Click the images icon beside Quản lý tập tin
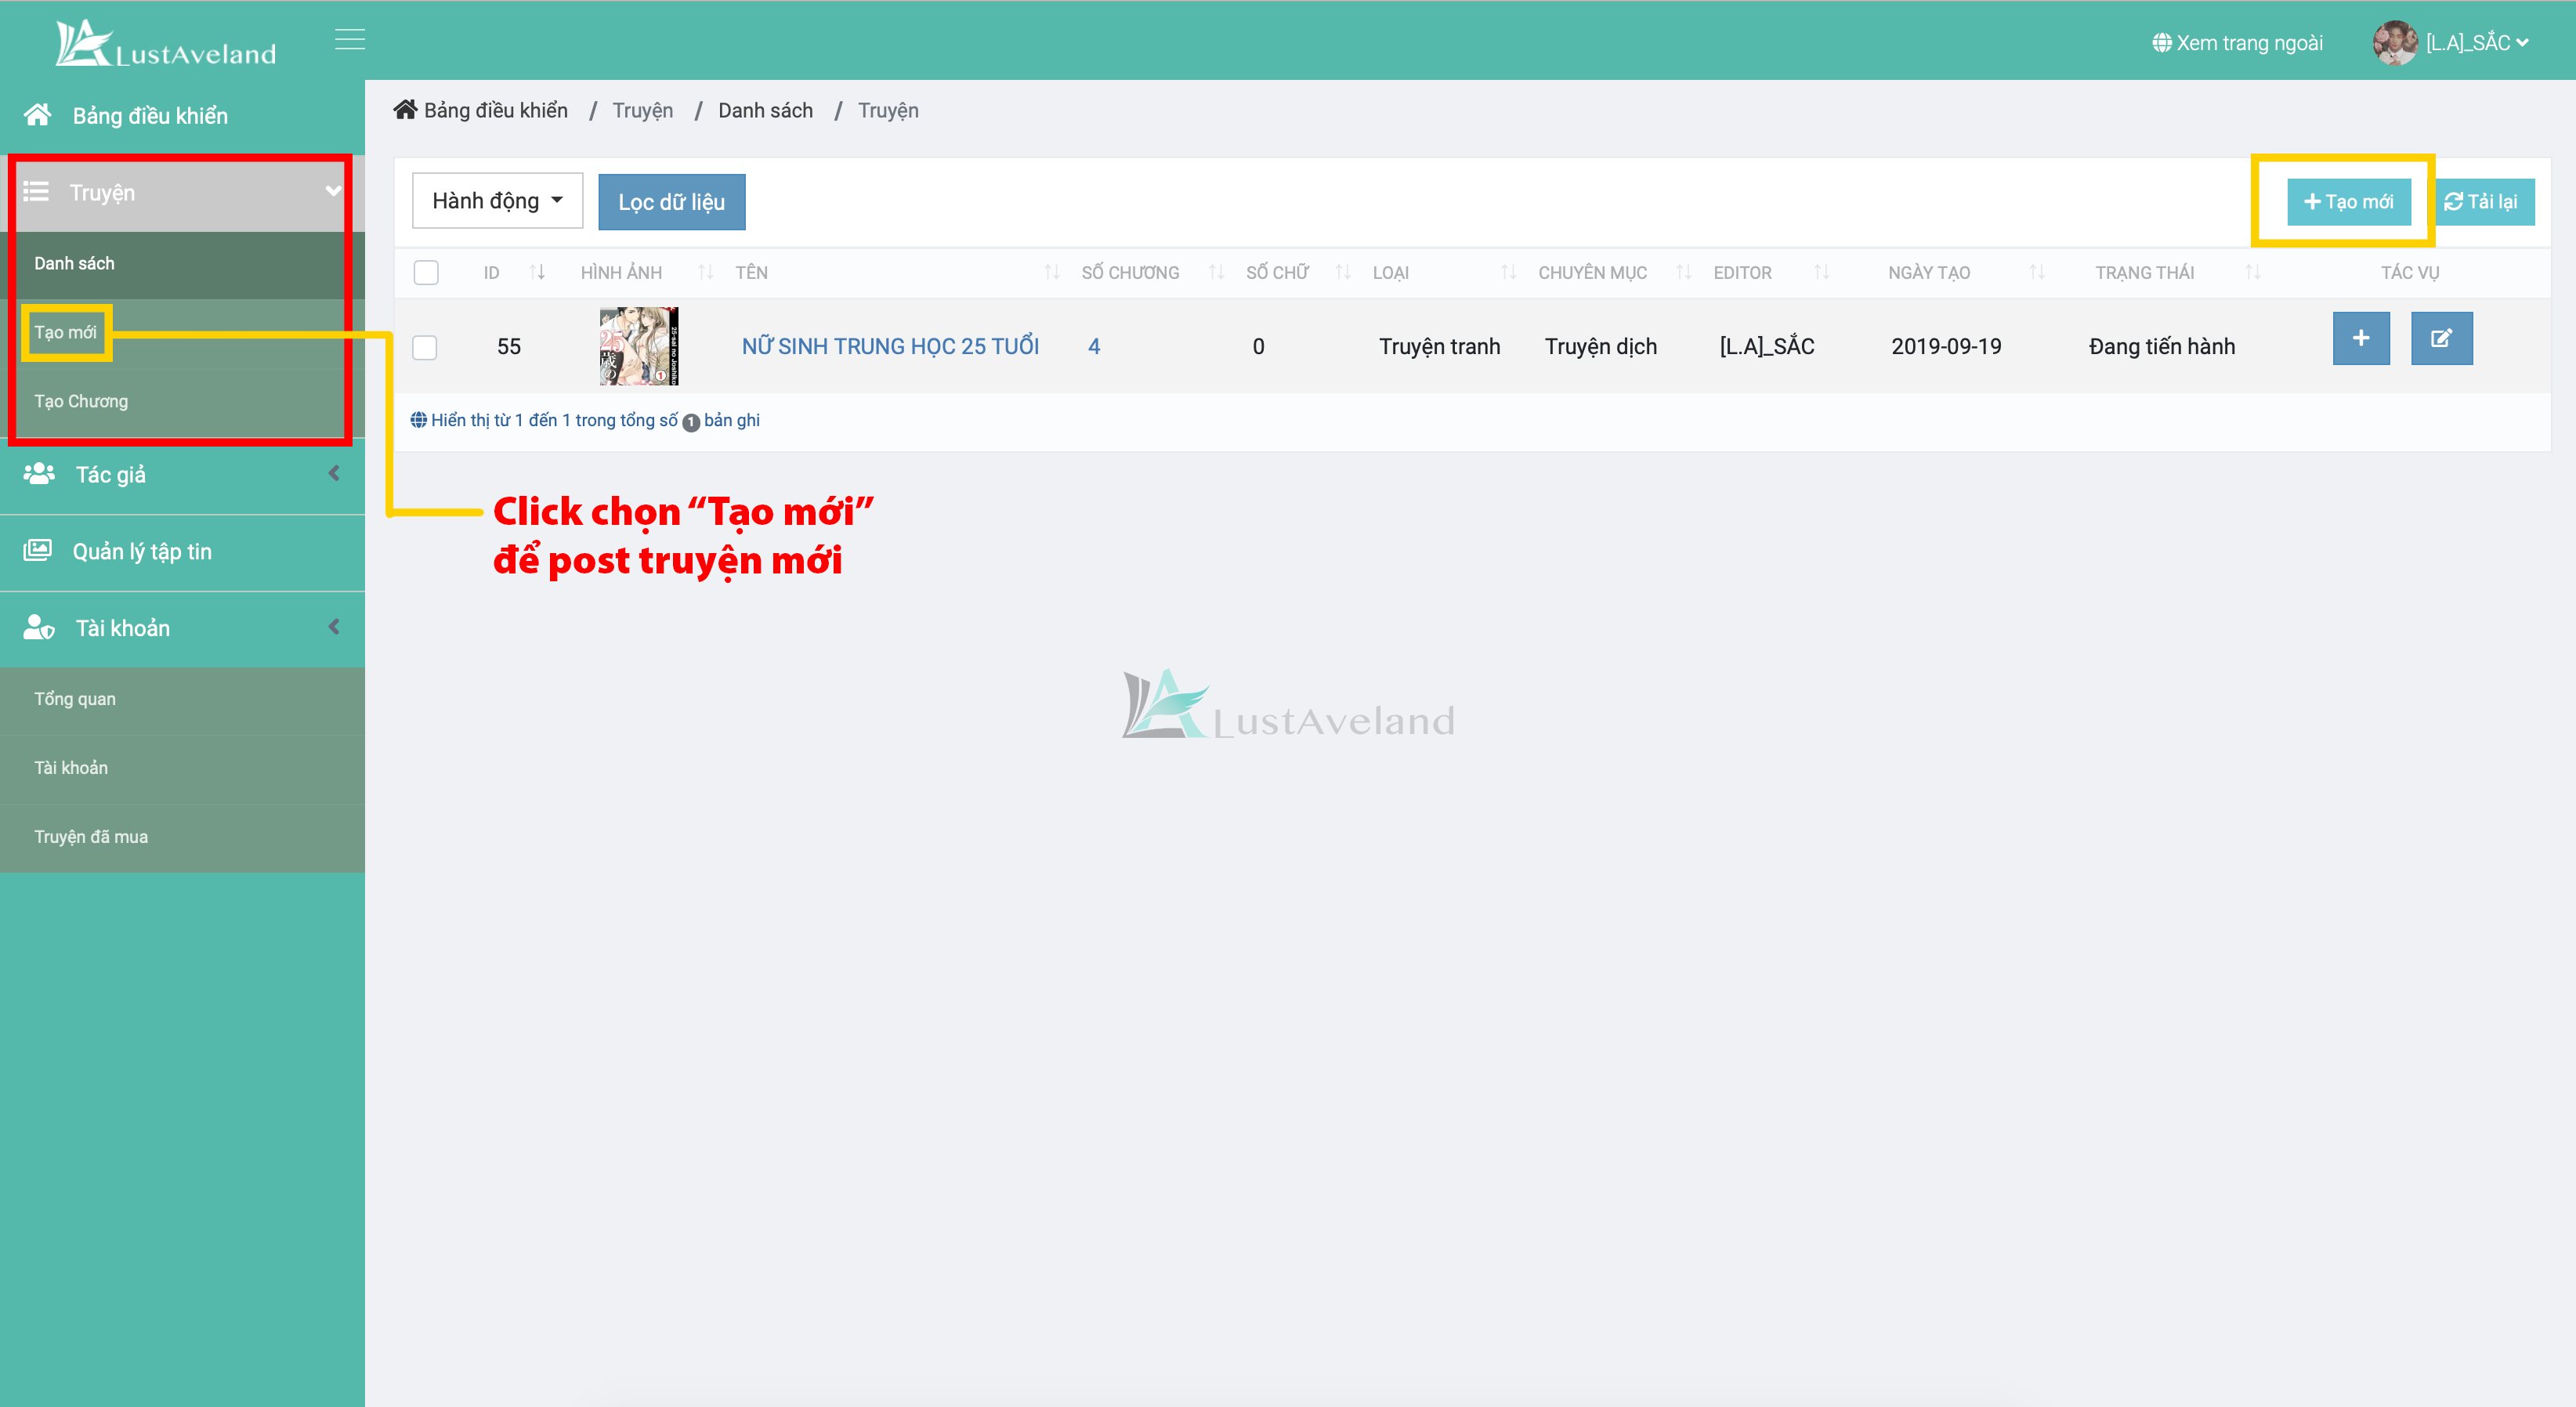Screen dimensions: 2576x1407 pyautogui.click(x=38, y=550)
